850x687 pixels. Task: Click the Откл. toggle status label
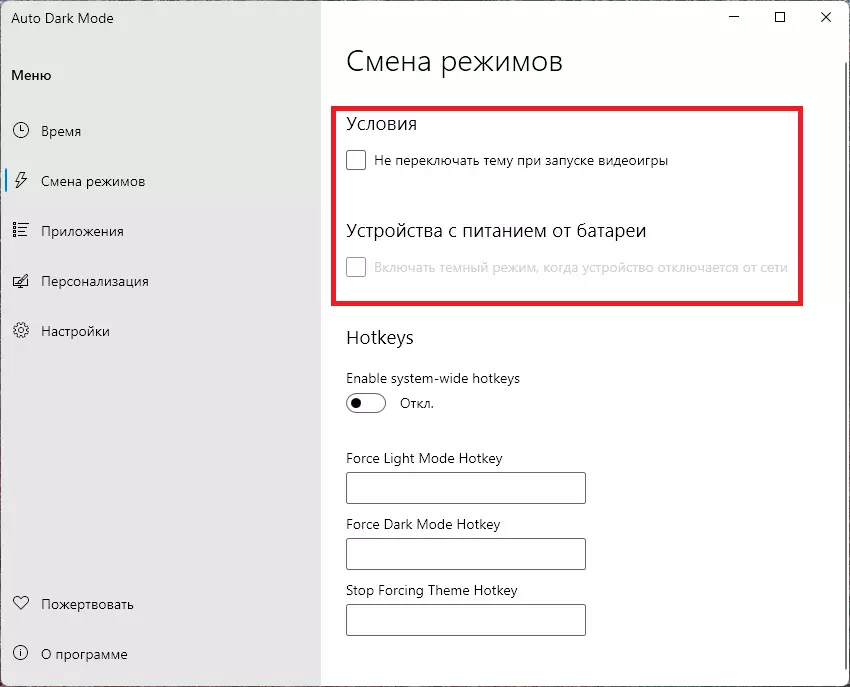tap(417, 403)
